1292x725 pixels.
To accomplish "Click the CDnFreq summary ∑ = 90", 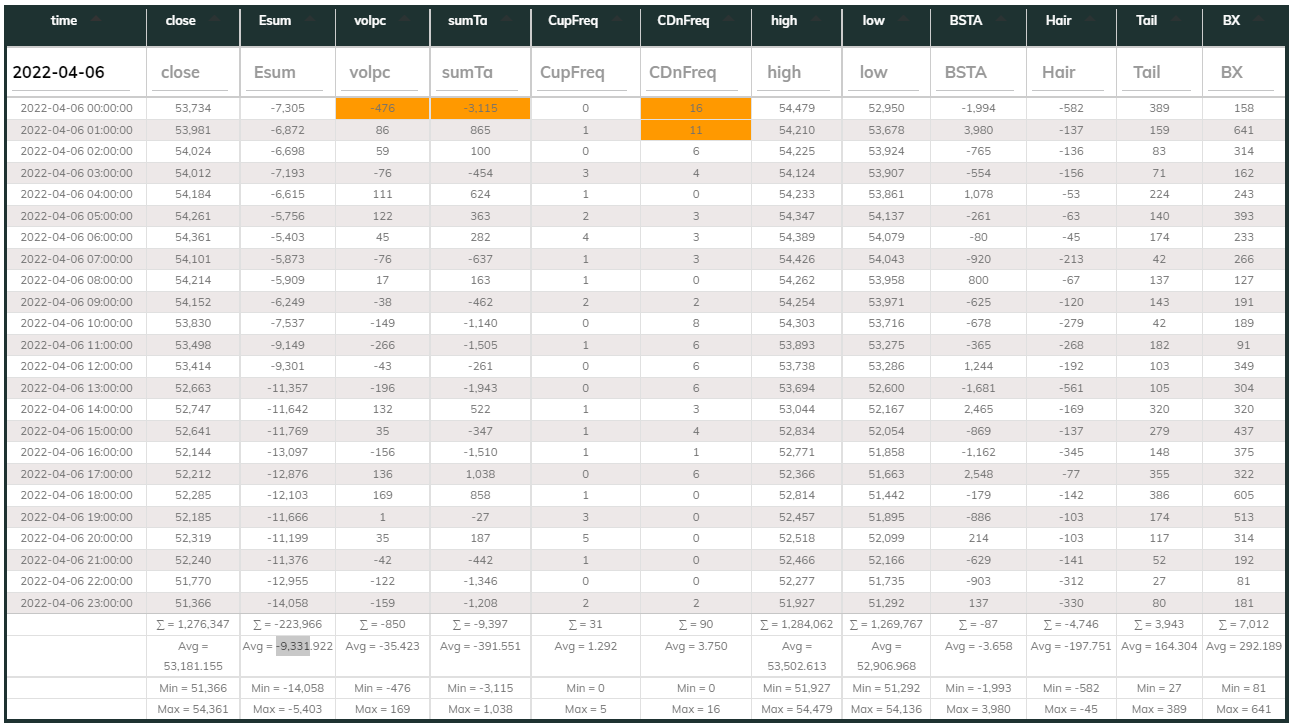I will [696, 625].
